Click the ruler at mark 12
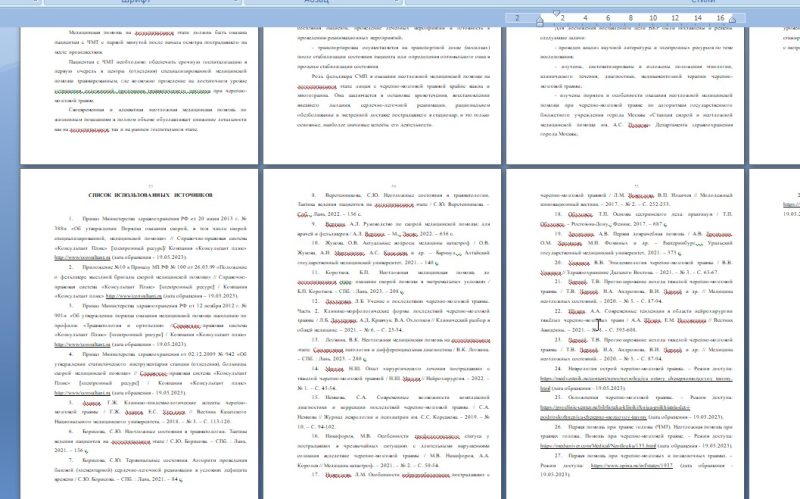Image resolution: width=800 pixels, height=499 pixels. click(x=675, y=18)
